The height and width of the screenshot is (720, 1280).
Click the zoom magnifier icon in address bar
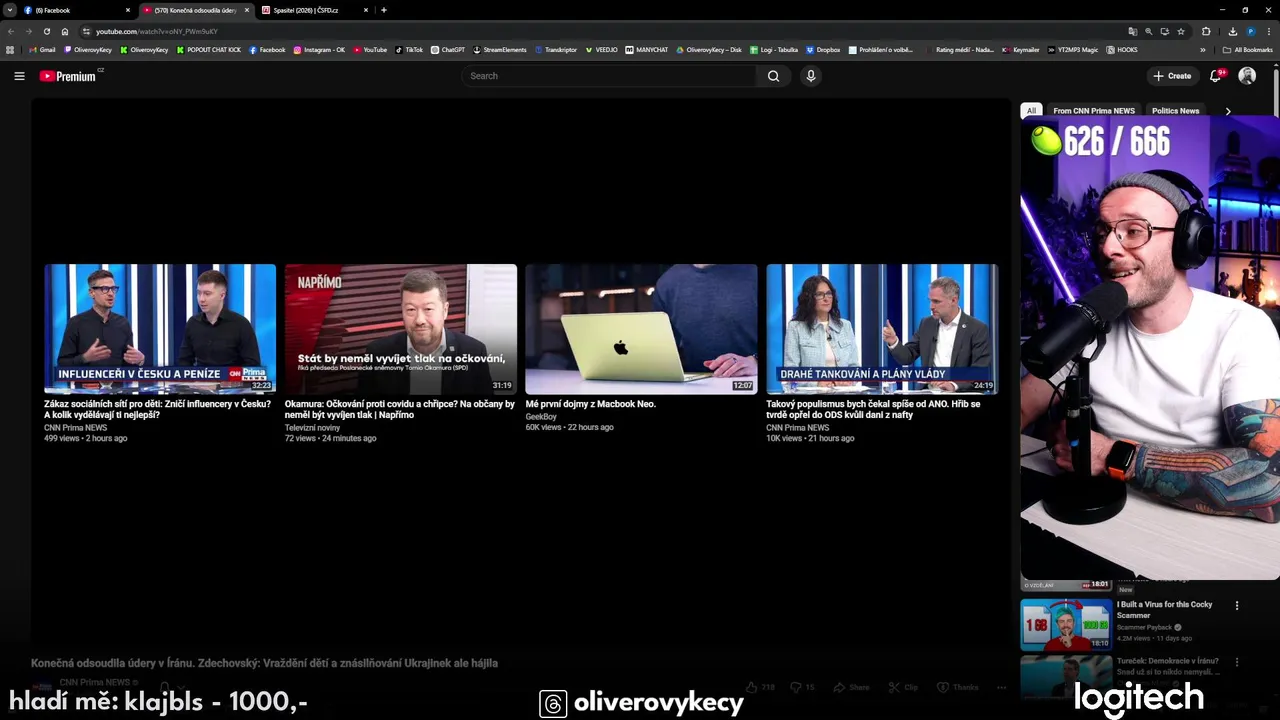[x=1148, y=31]
